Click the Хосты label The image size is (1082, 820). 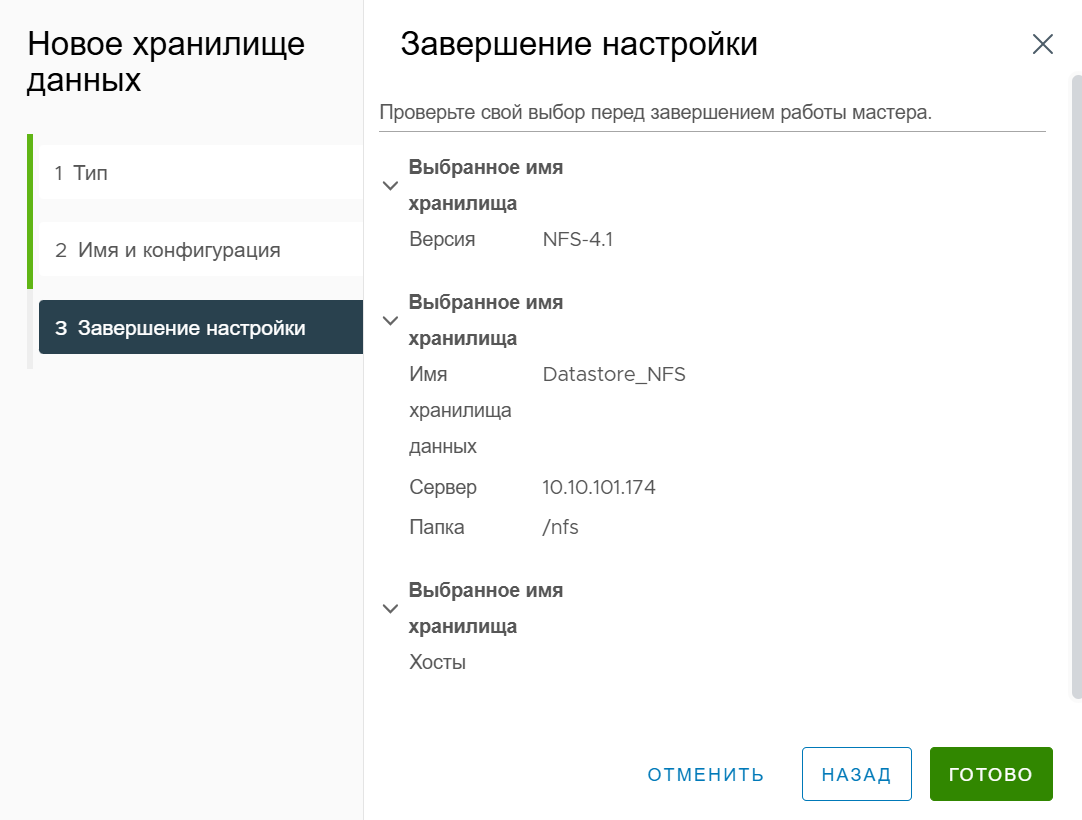(437, 662)
